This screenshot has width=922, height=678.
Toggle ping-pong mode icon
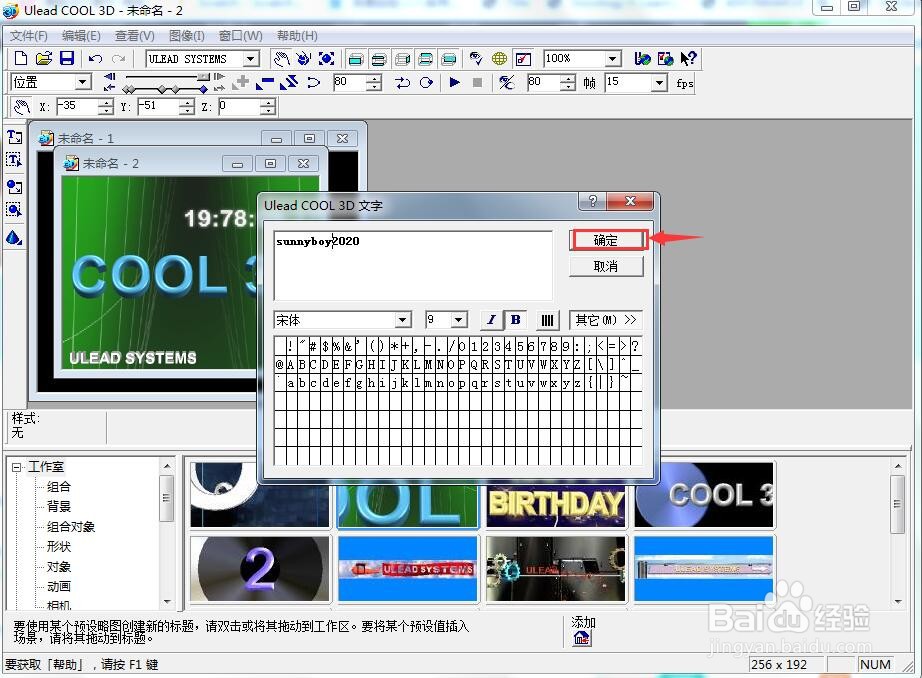coord(402,82)
